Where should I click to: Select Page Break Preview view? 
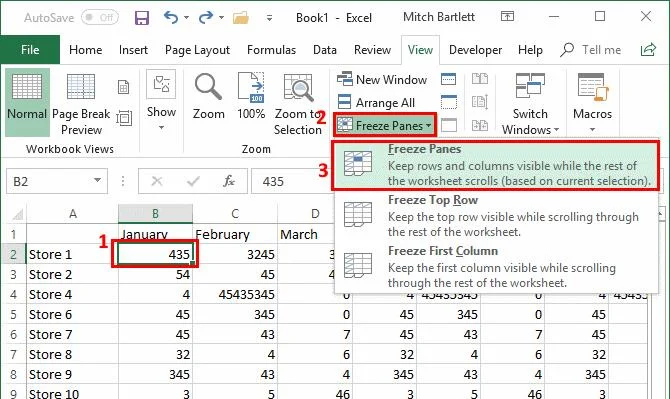tap(81, 104)
